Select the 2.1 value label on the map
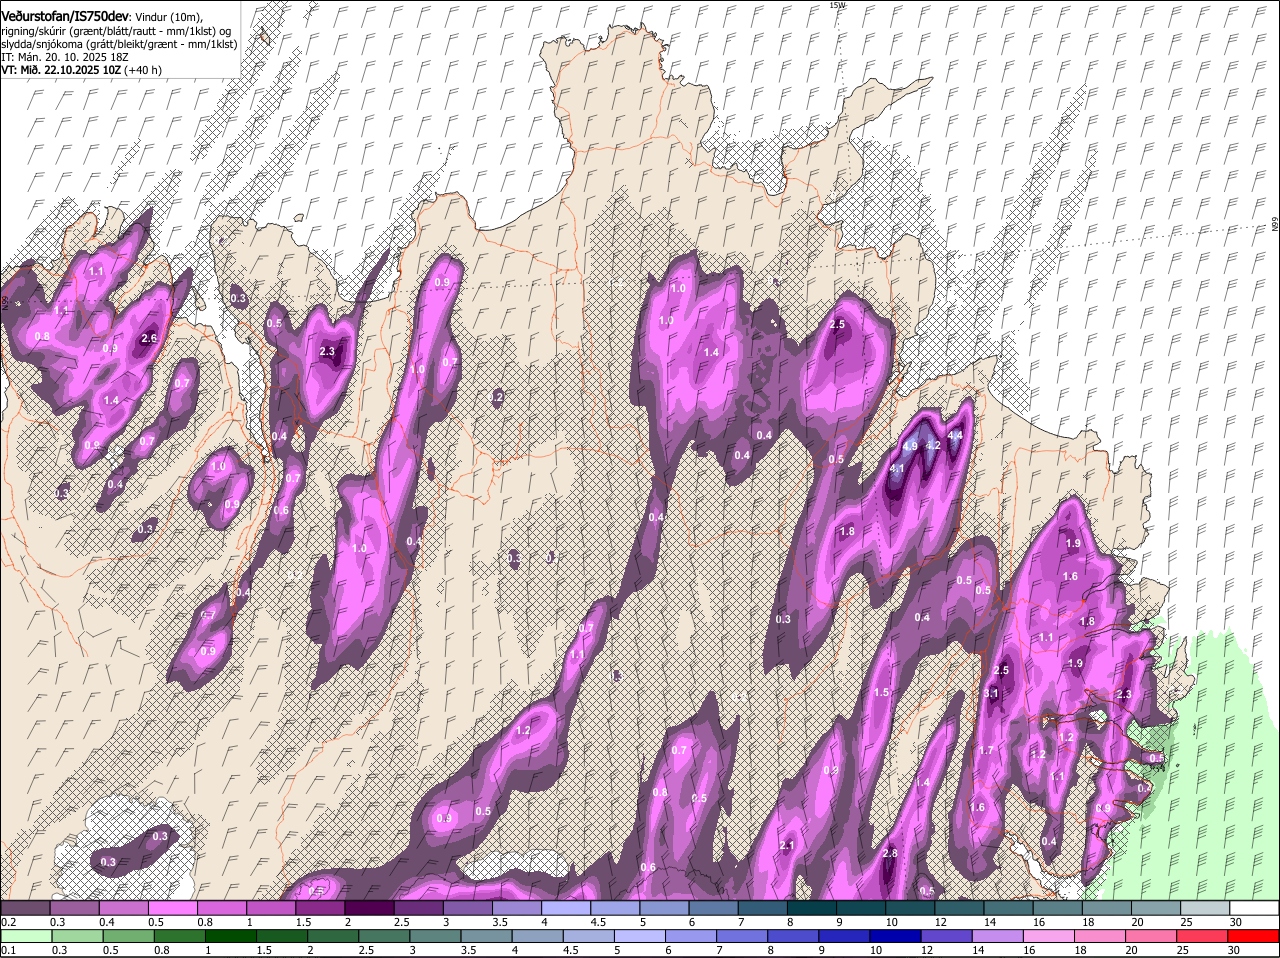The width and height of the screenshot is (1280, 958). pos(786,846)
